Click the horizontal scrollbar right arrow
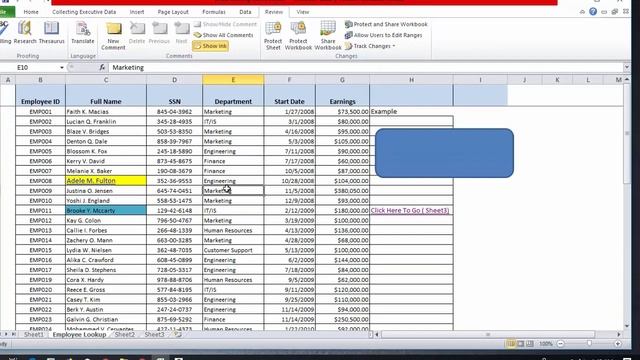Image resolution: width=640 pixels, height=360 pixels. pyautogui.click(x=619, y=335)
